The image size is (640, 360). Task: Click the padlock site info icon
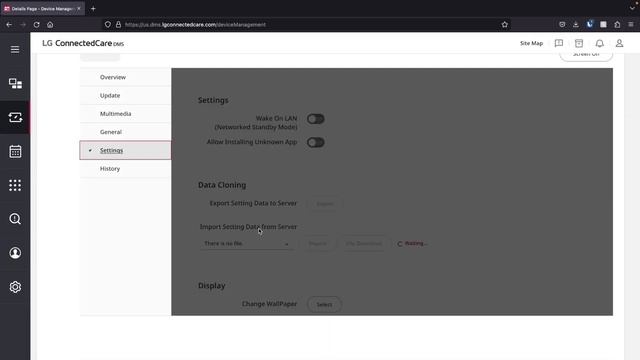[118, 24]
